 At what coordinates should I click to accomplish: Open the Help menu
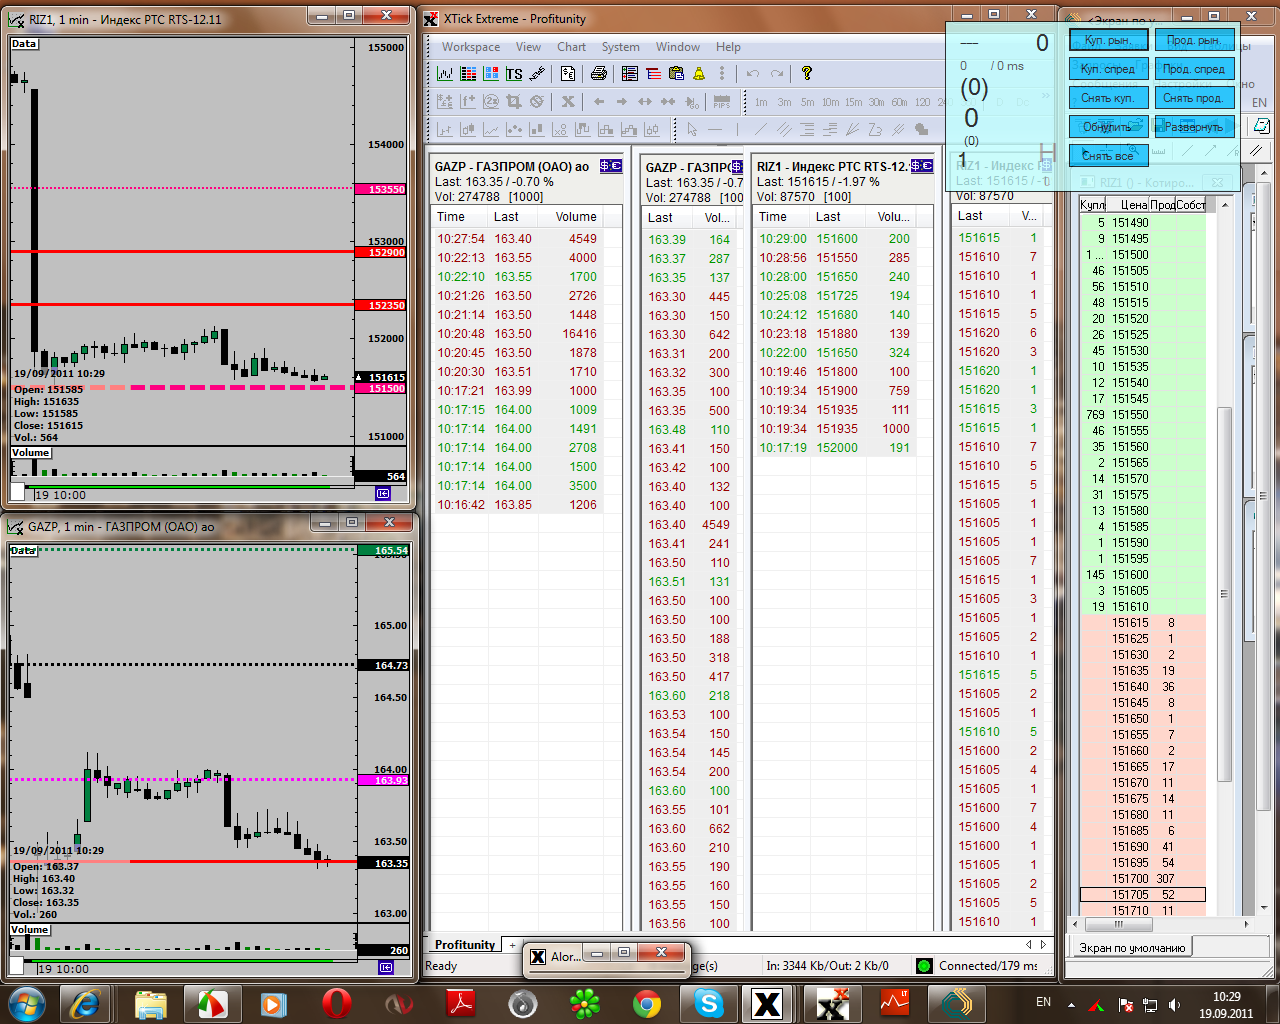(x=728, y=47)
